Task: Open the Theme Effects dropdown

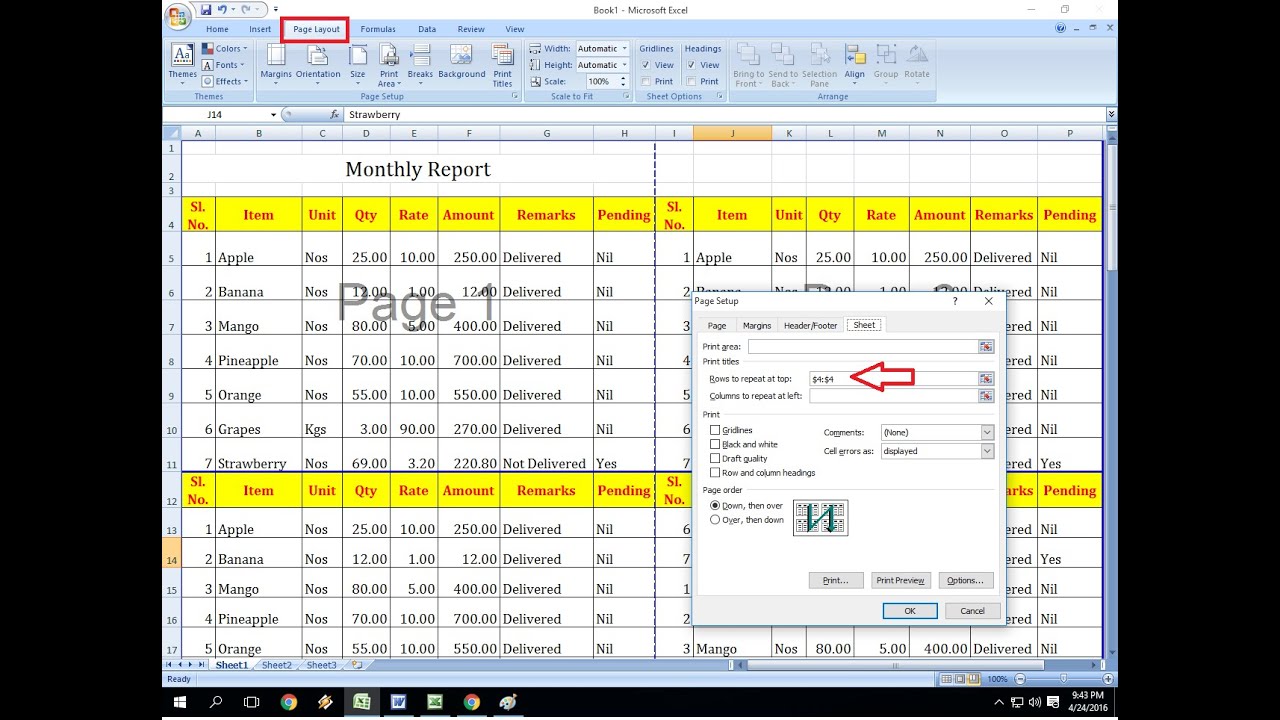Action: pos(224,81)
